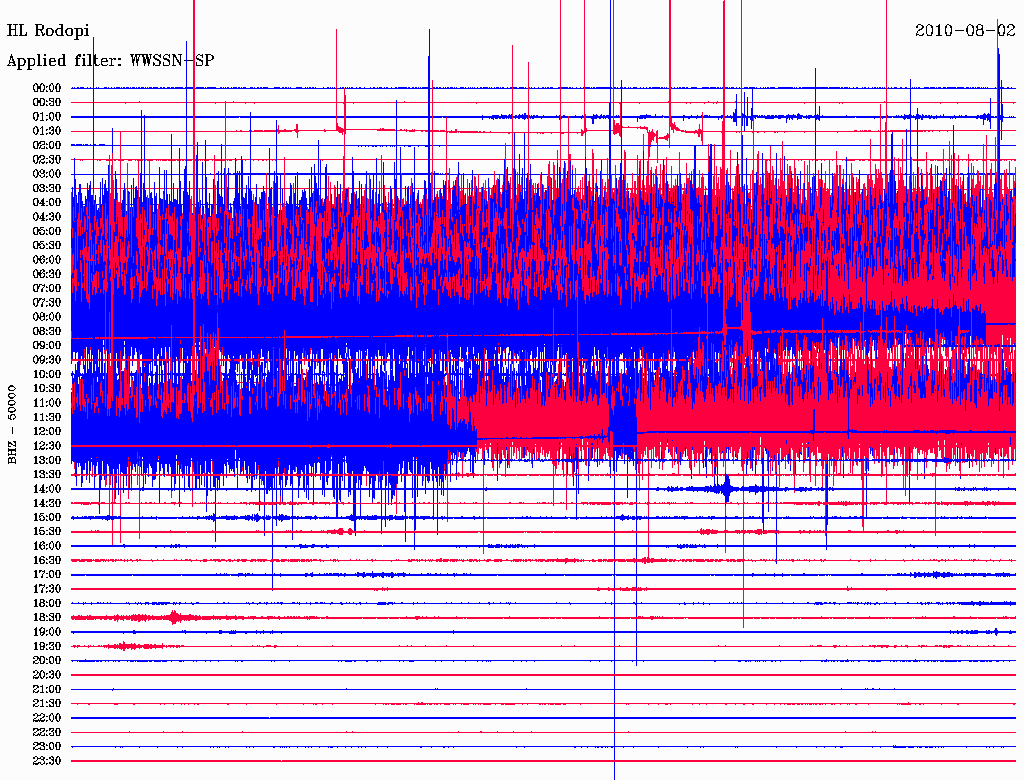Click the date label "2010-08-02"
The image size is (1024, 780).
point(965,30)
